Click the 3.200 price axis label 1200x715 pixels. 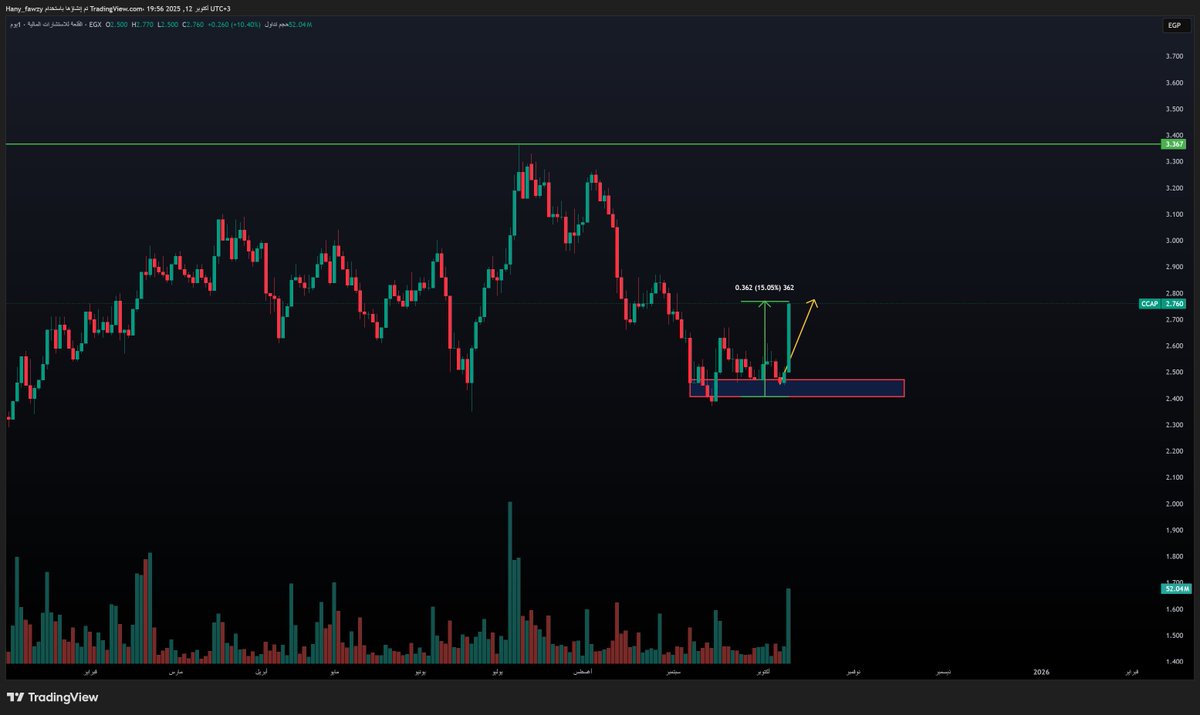coord(1174,188)
